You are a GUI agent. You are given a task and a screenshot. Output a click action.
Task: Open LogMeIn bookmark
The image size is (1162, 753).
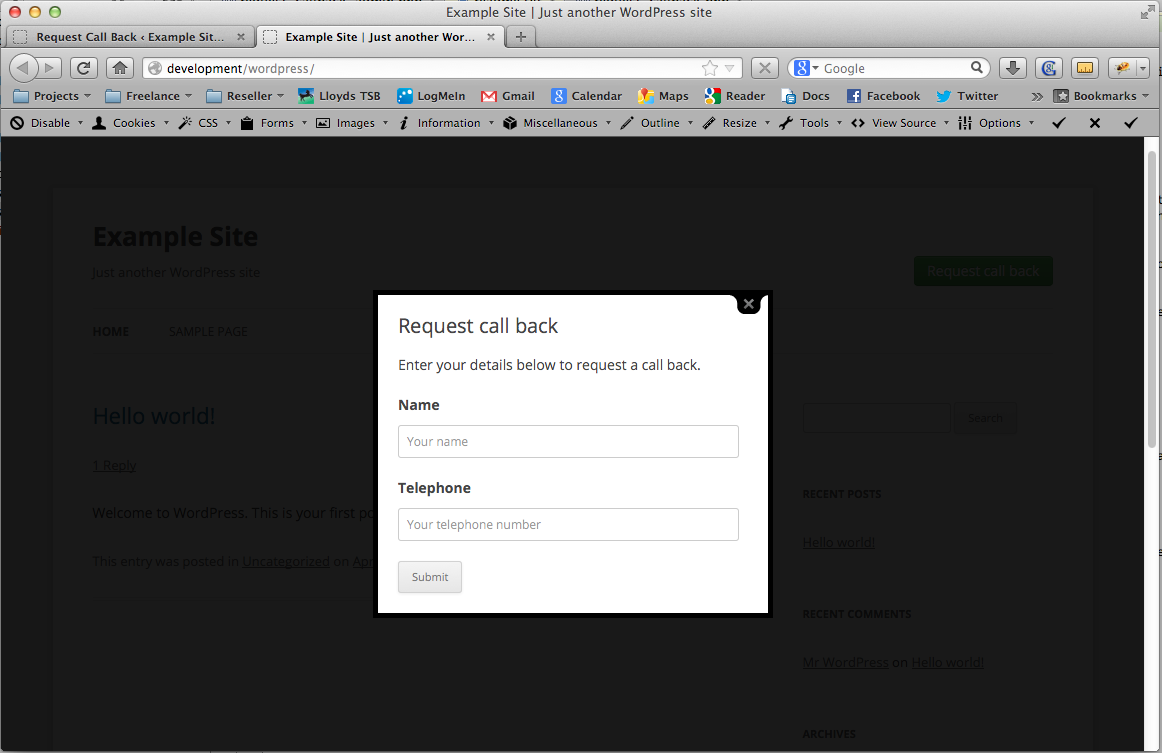click(431, 96)
